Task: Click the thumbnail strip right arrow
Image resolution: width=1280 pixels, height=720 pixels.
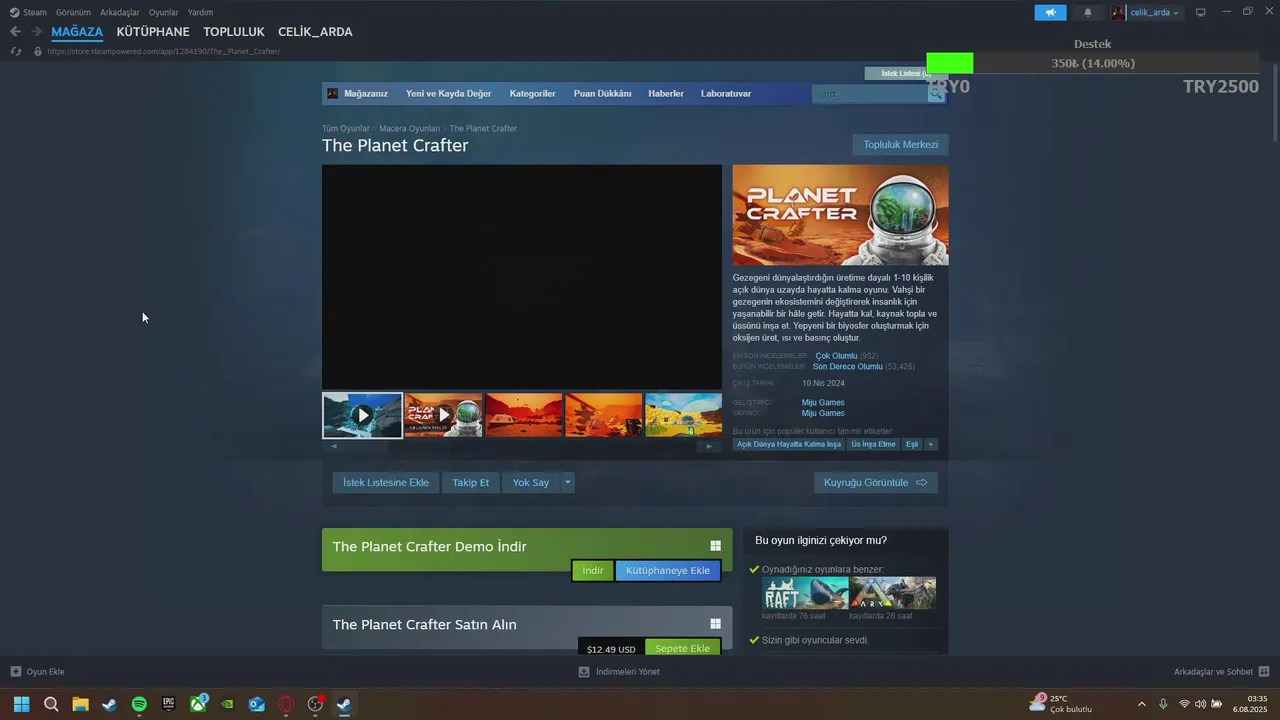Action: tap(709, 447)
